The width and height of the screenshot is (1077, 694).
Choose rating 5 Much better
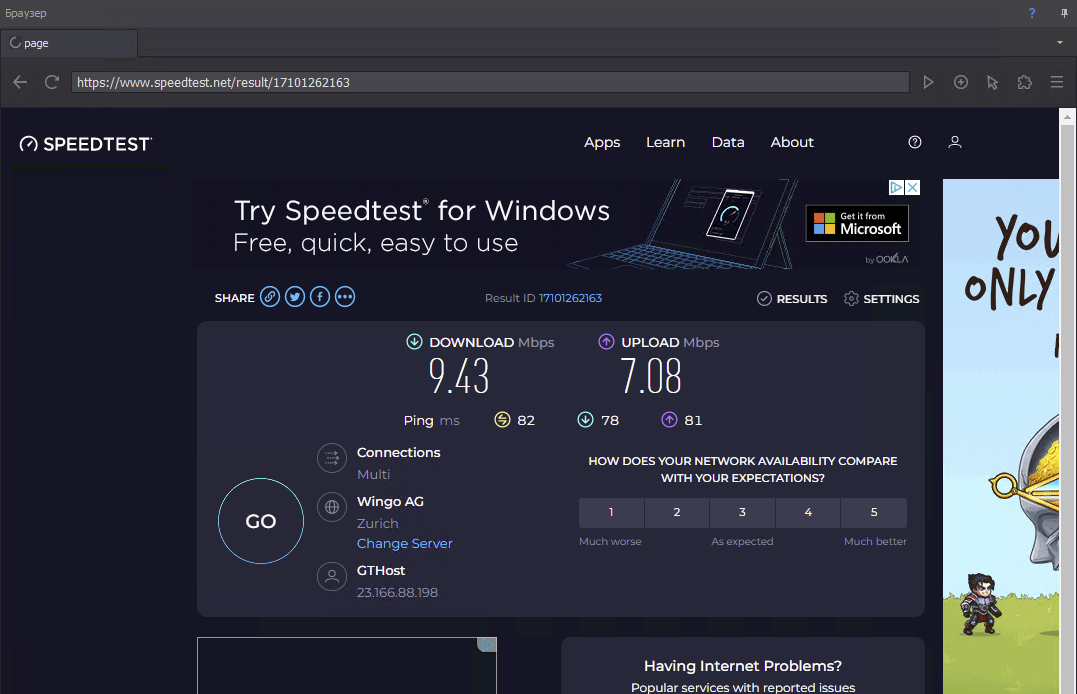874,512
